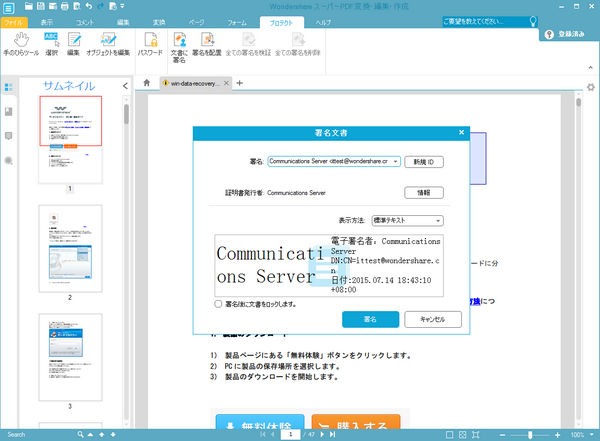Close the 署名文書 dialog with X
This screenshot has width=600, height=441.
click(x=461, y=132)
